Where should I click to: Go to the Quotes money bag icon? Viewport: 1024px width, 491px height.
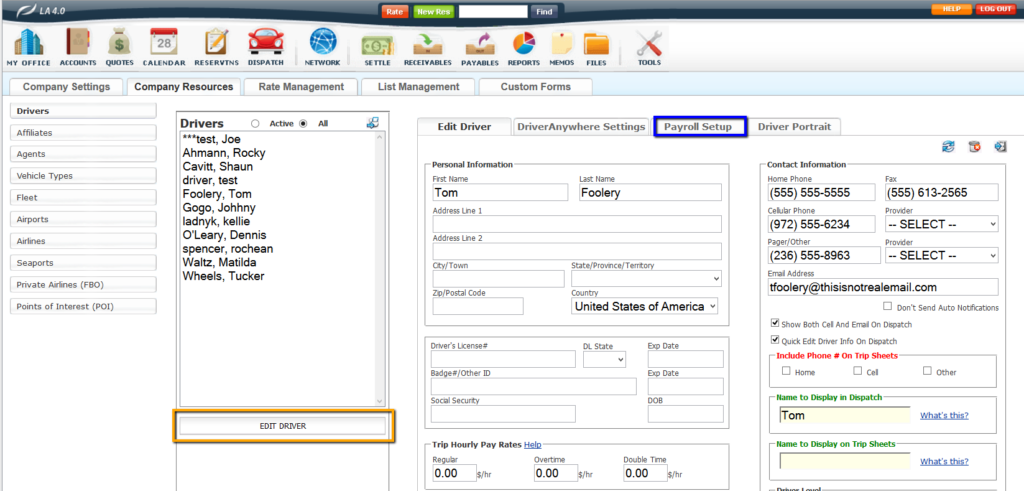[119, 46]
